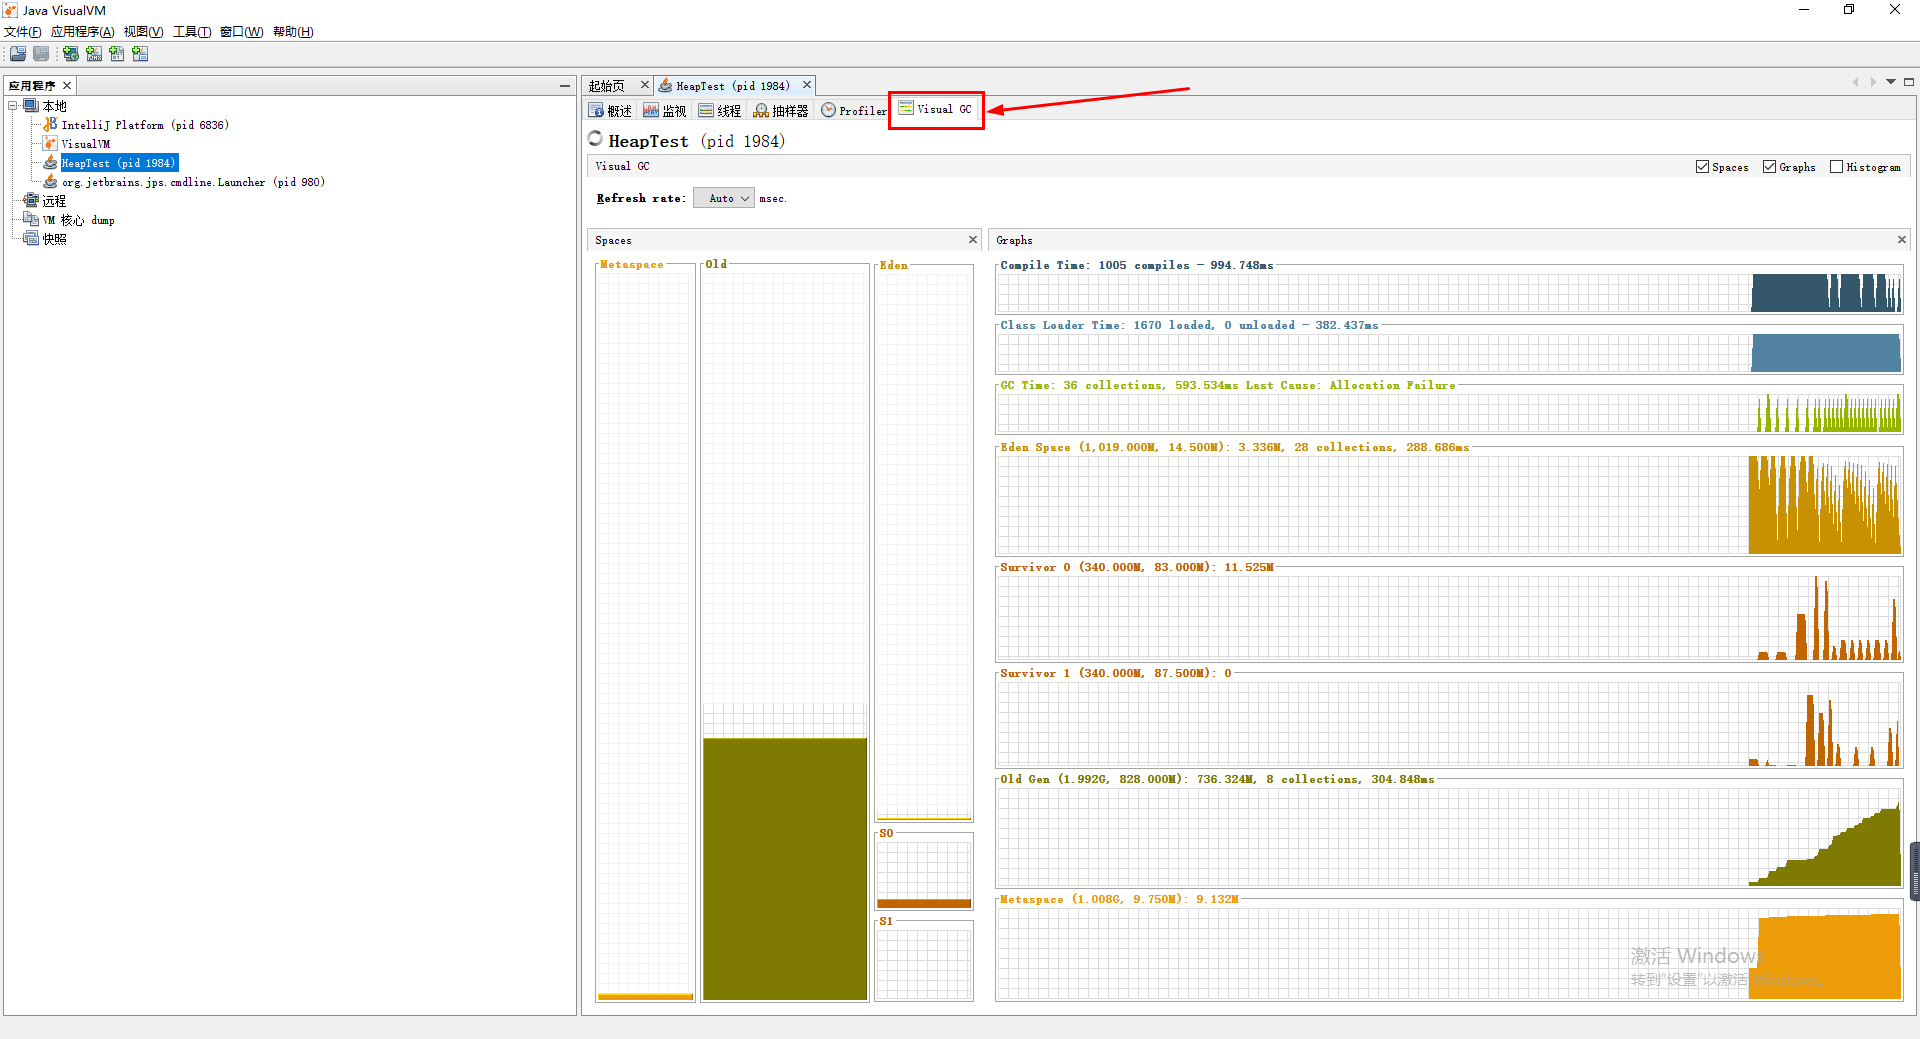The height and width of the screenshot is (1039, 1920).
Task: Open the Profiler subtab
Action: [854, 111]
